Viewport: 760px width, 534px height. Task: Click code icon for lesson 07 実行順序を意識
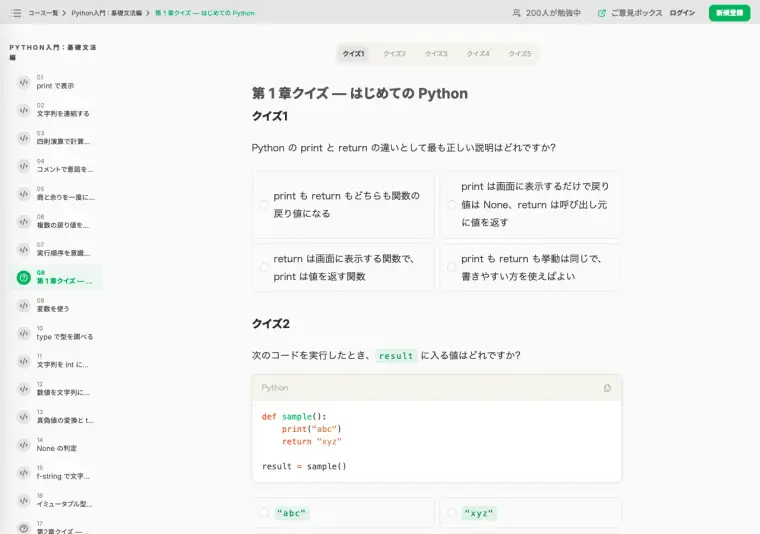pos(23,250)
